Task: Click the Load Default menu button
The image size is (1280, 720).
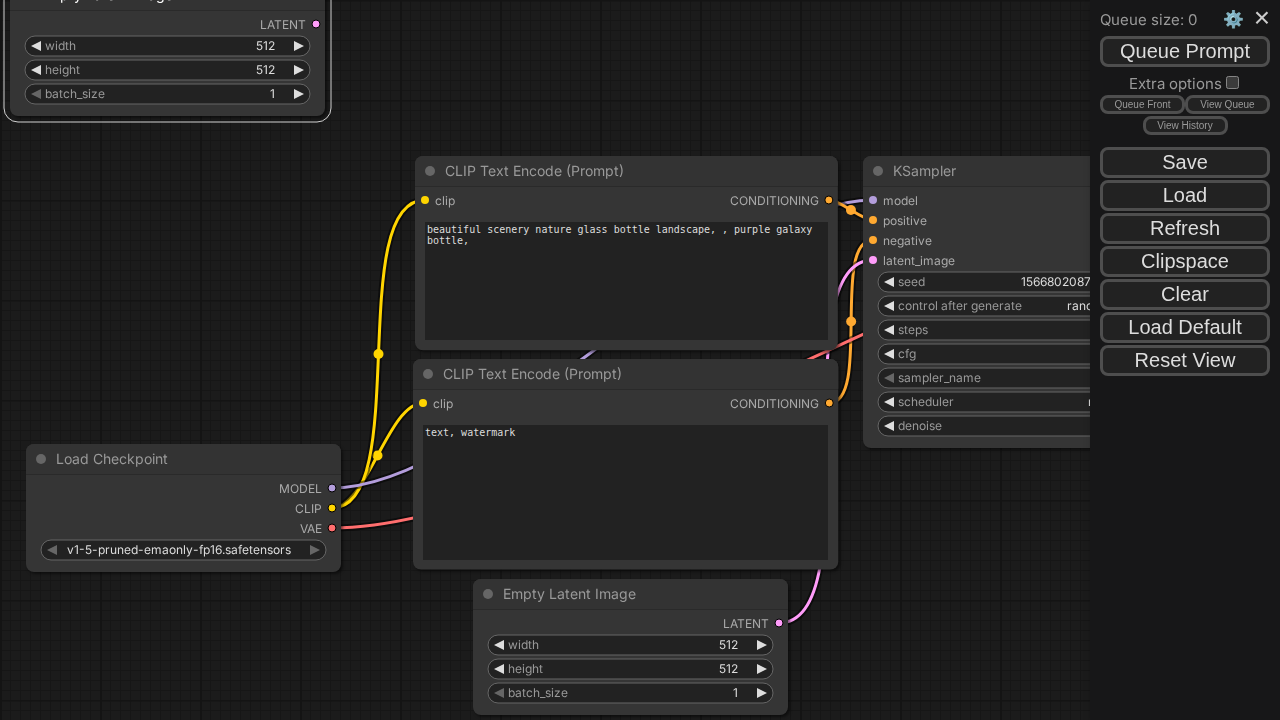Action: coord(1184,327)
